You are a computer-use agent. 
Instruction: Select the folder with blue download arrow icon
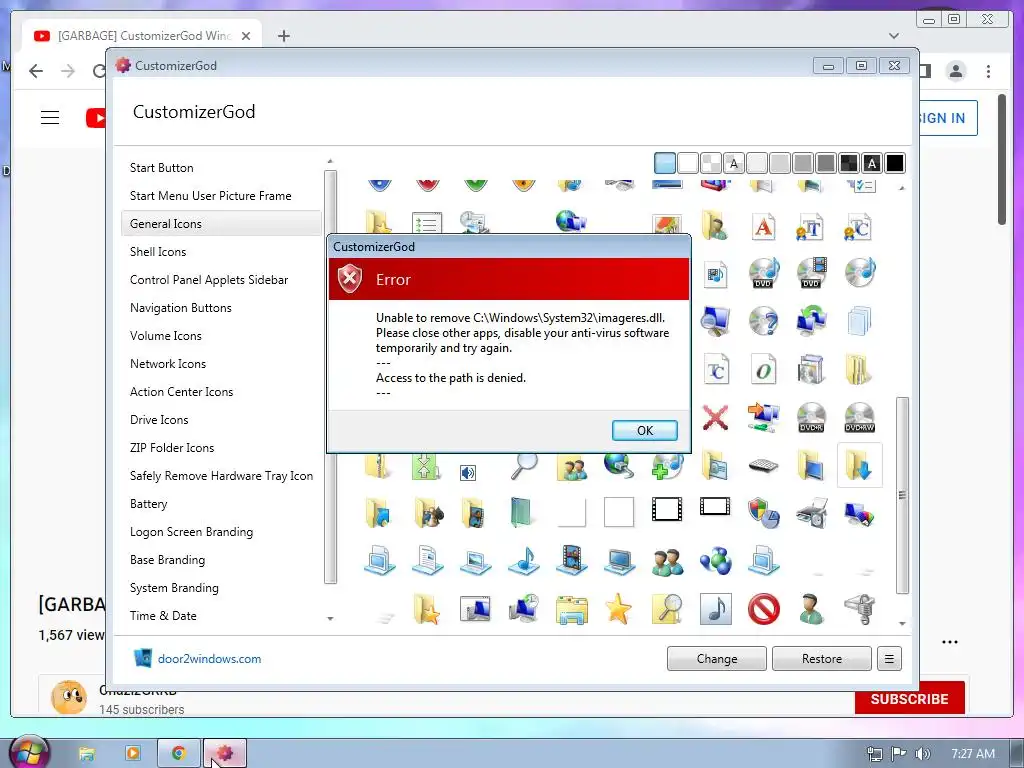point(859,466)
